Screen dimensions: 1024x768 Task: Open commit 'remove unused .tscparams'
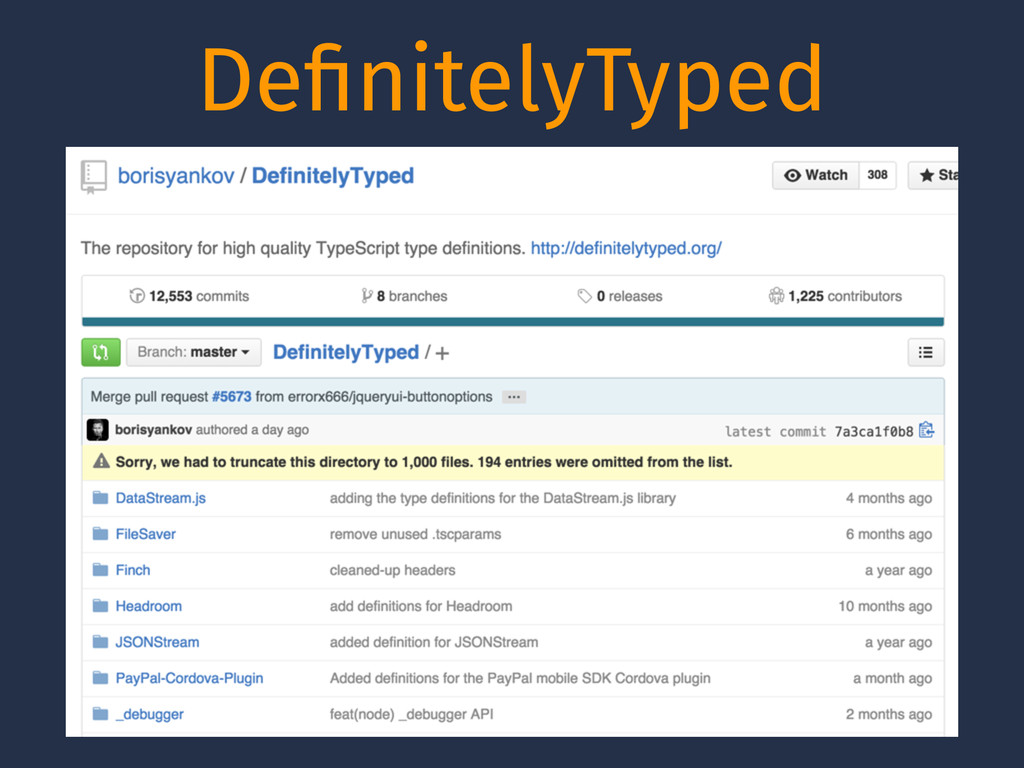point(415,534)
